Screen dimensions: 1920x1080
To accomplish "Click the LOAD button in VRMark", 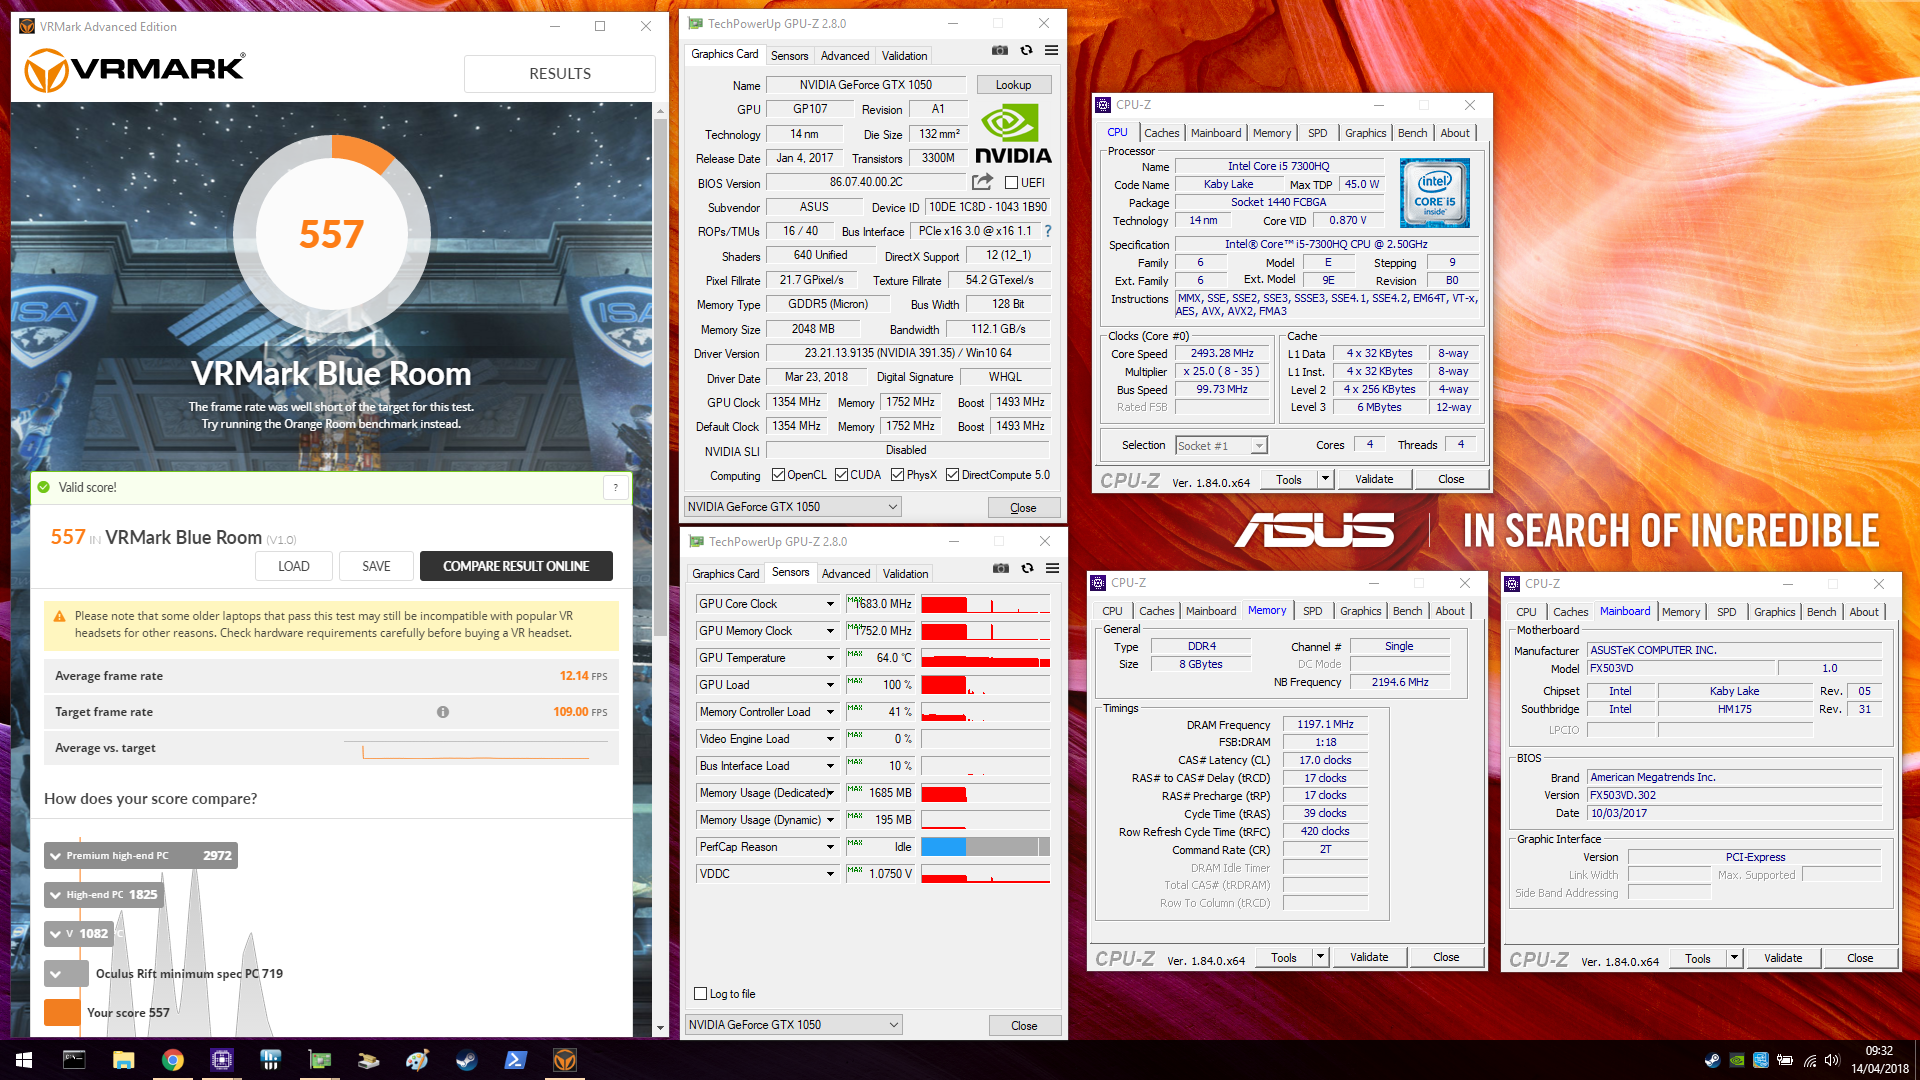I will pos(294,566).
